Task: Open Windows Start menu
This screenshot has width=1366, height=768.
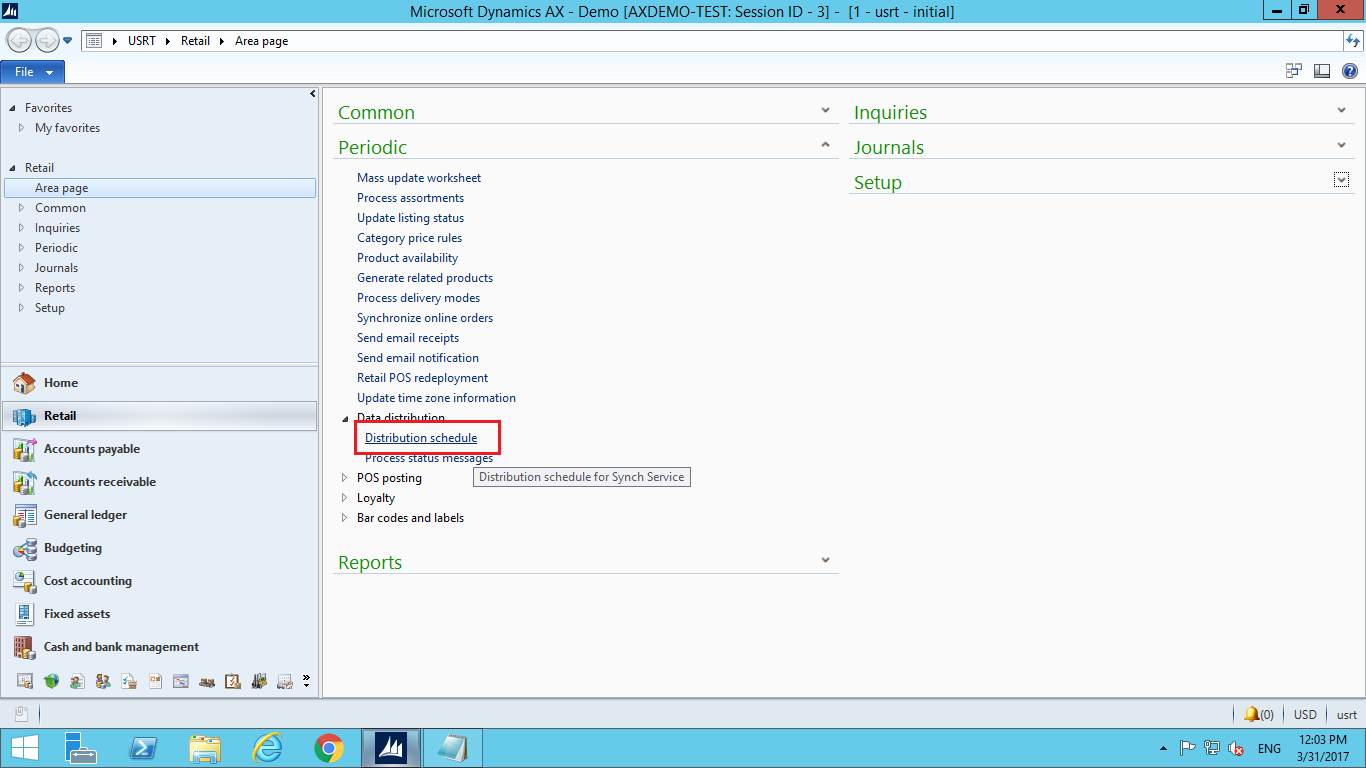Action: (25, 748)
